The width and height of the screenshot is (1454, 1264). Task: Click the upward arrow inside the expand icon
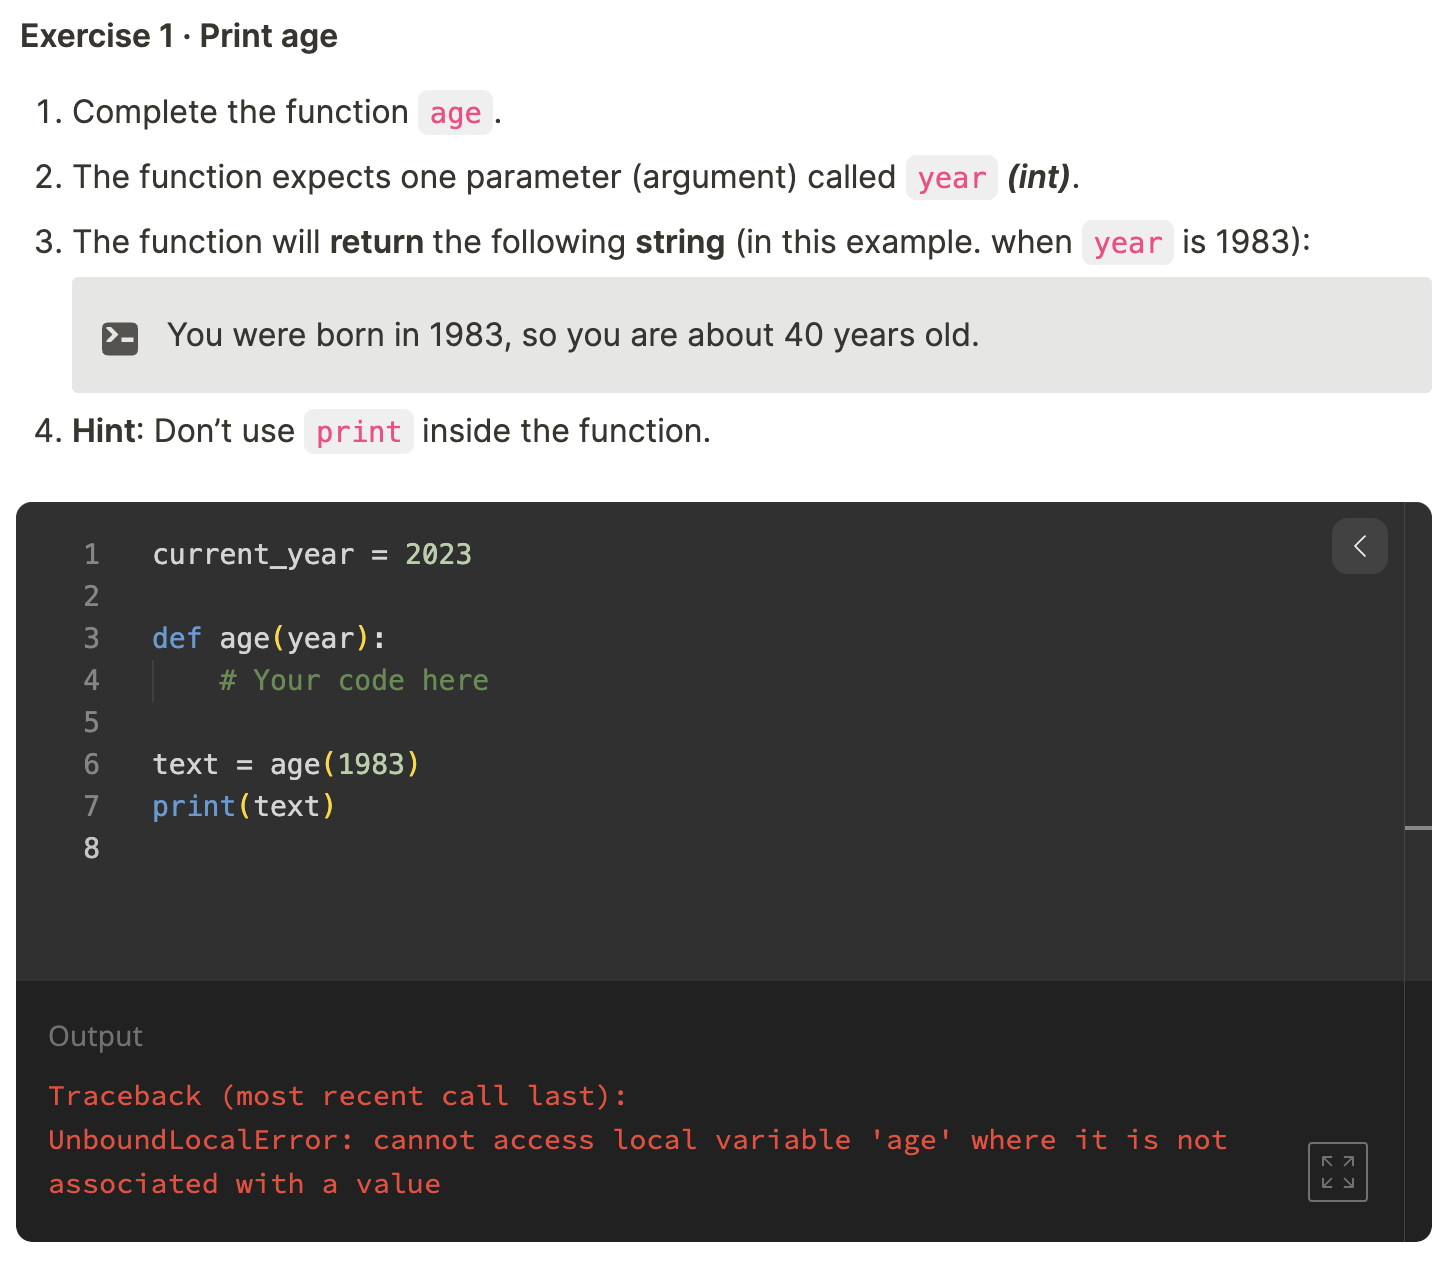click(x=1348, y=1161)
